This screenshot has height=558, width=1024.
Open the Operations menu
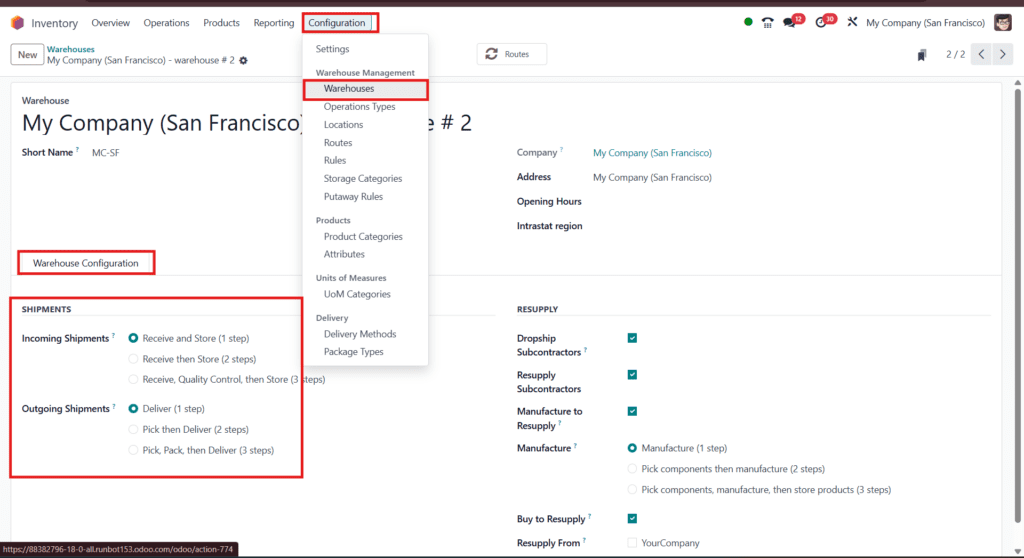point(166,23)
